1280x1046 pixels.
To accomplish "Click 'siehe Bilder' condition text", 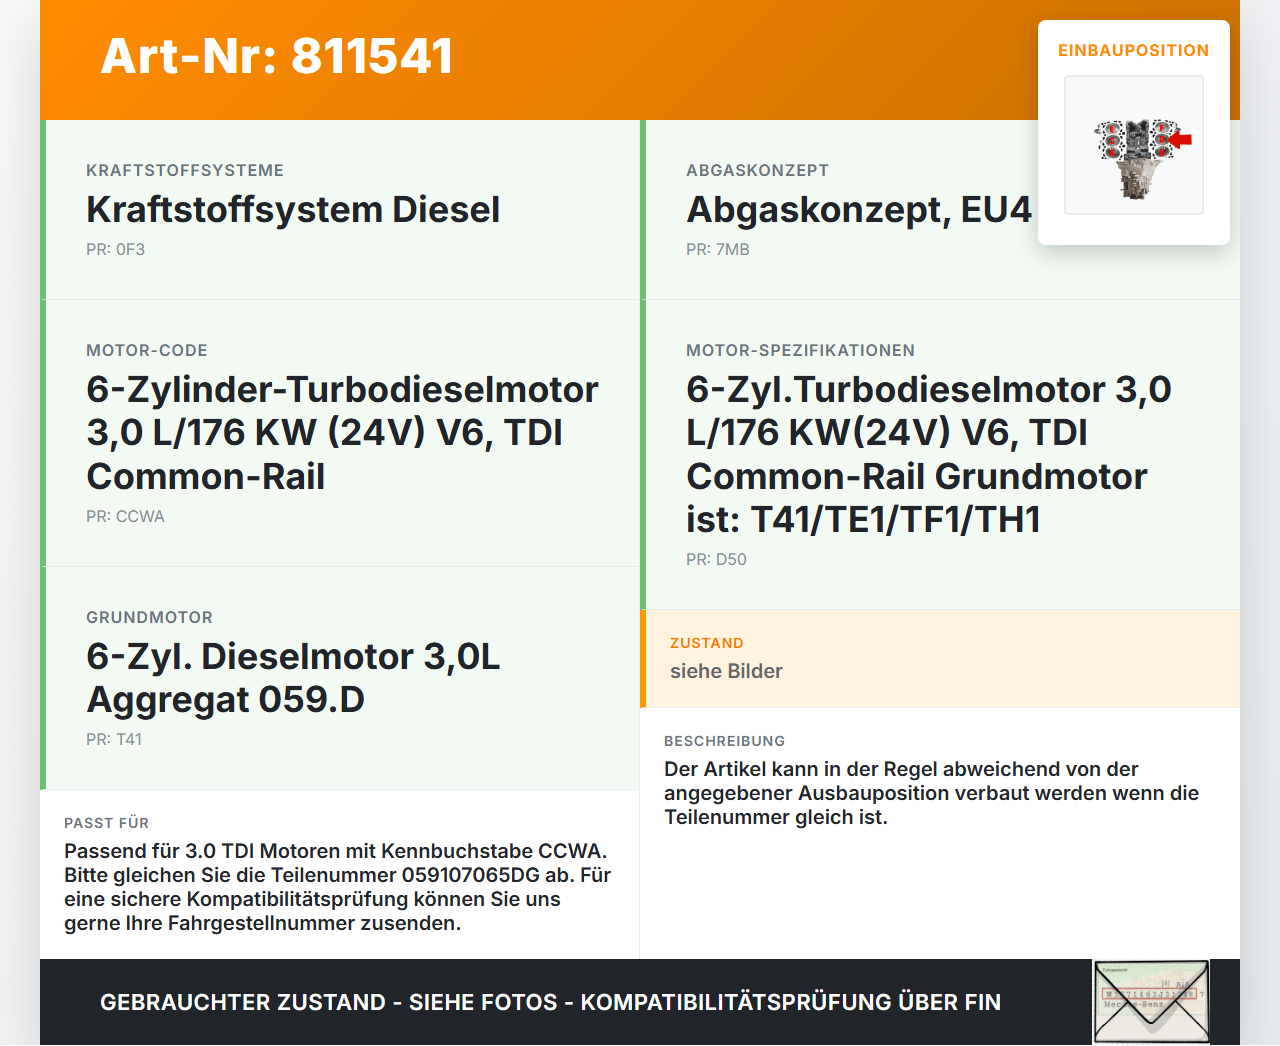I will (x=726, y=671).
